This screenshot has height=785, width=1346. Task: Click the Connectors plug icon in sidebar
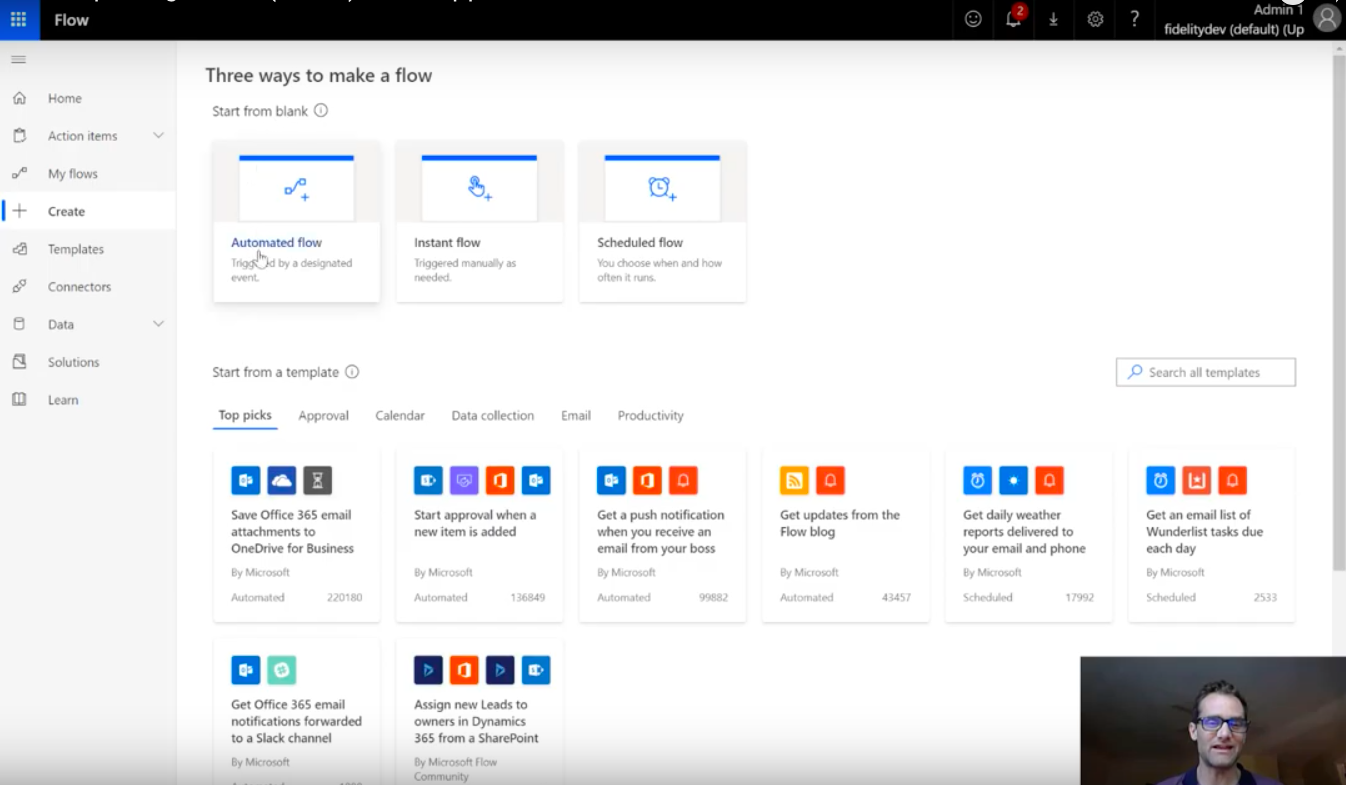pos(19,287)
